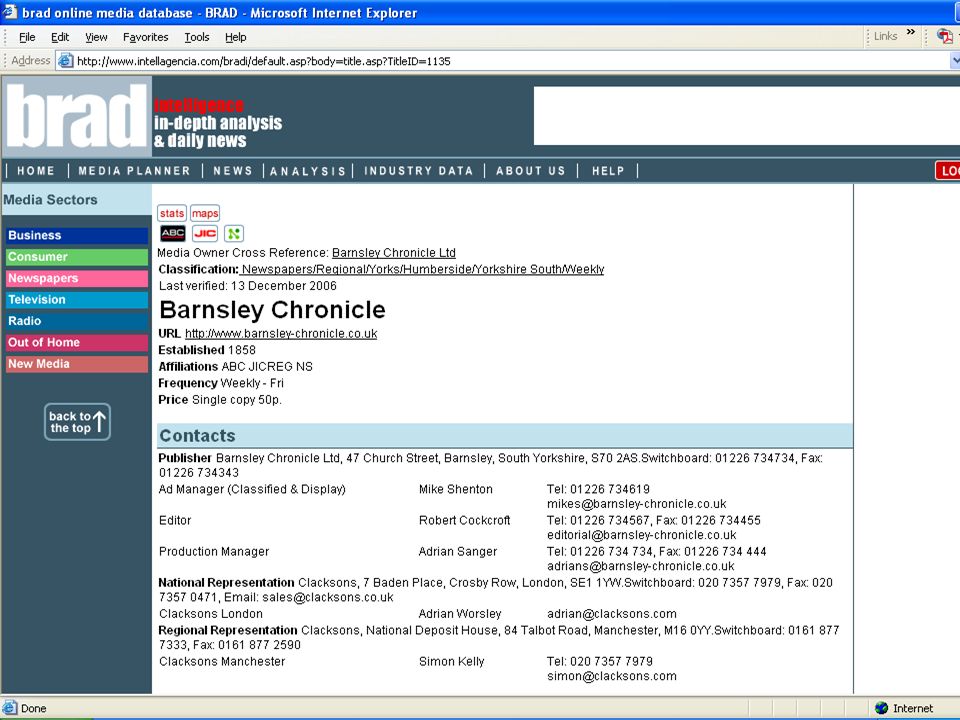Screen dimensions: 960x720
Task: Select the Radio media sector
Action: (x=77, y=321)
